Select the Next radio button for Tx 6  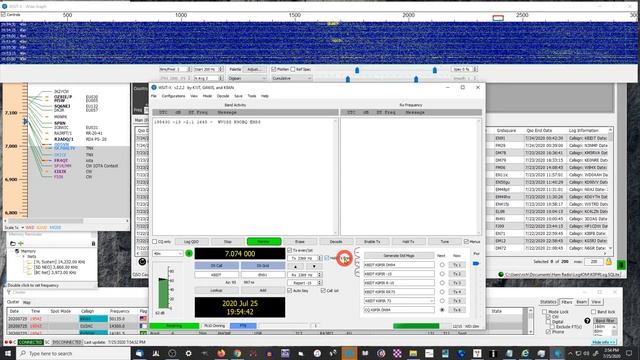tap(442, 310)
